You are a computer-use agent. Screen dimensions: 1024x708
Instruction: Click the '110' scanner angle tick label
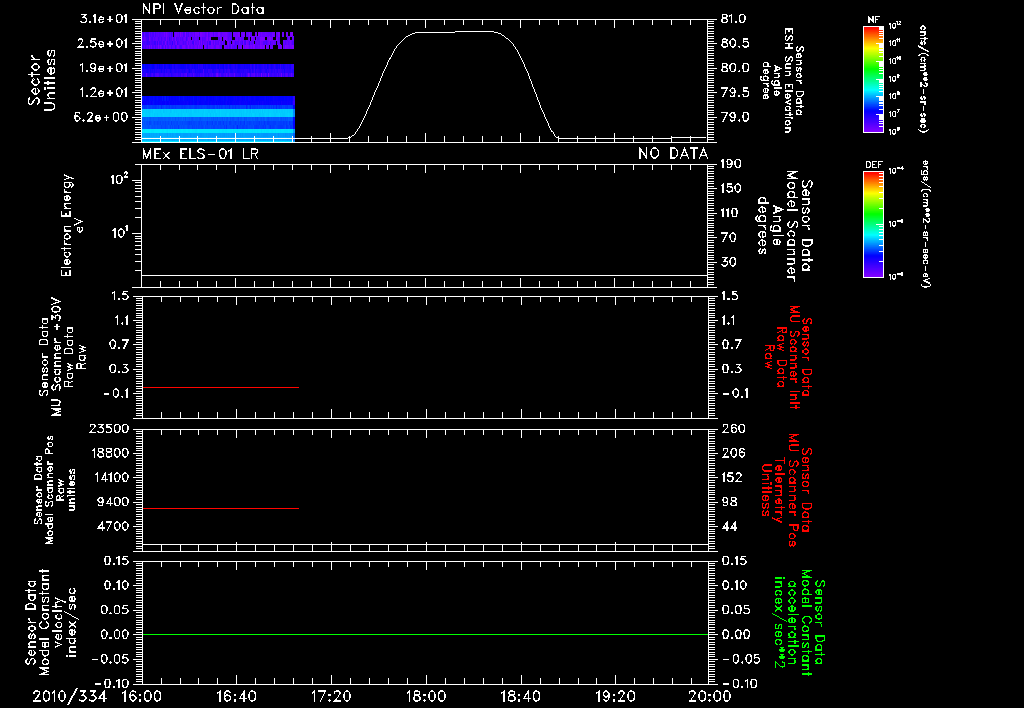pyautogui.click(x=731, y=213)
